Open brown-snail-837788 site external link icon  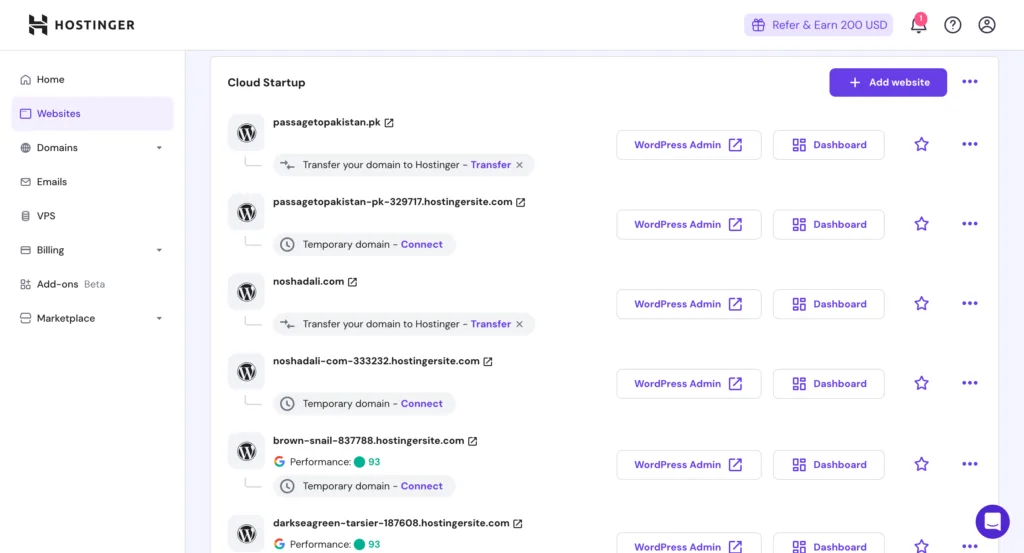472,441
